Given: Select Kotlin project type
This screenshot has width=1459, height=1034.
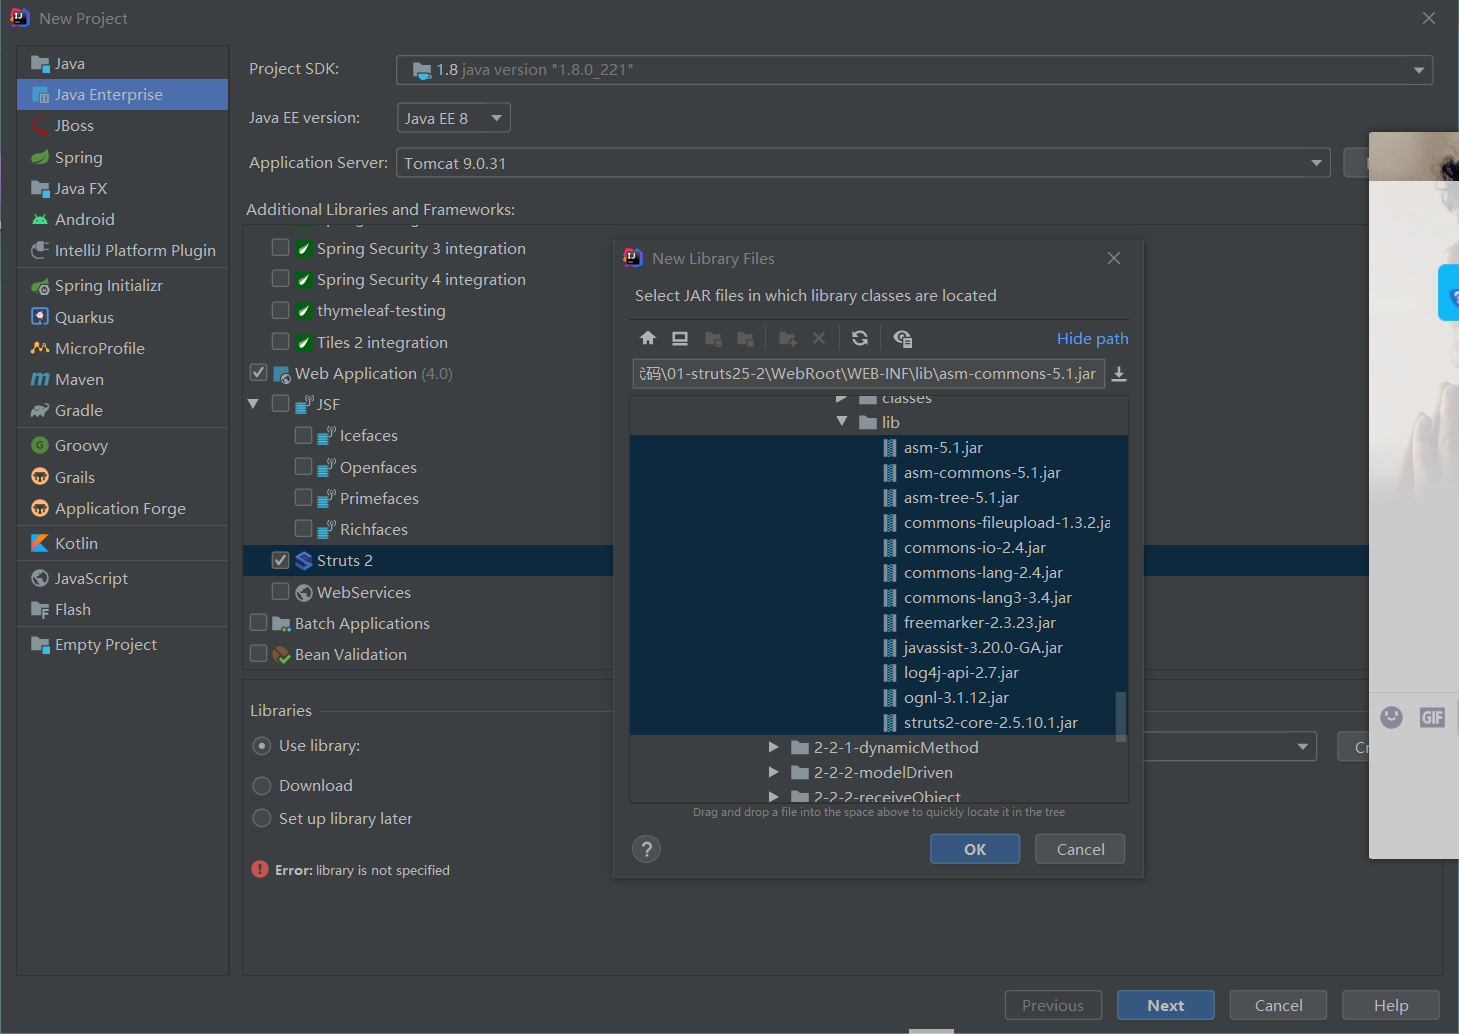Looking at the screenshot, I should coord(122,543).
